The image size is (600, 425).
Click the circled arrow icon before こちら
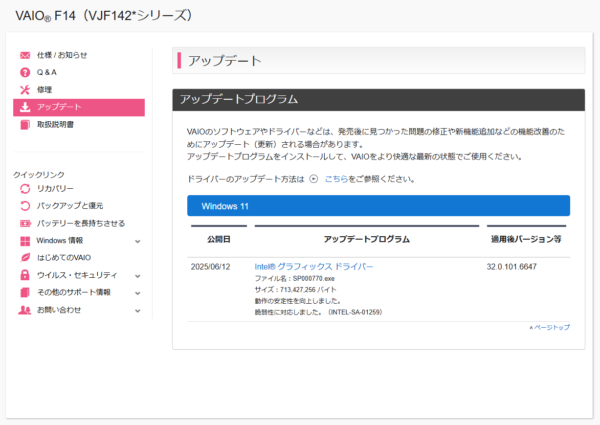(x=313, y=179)
